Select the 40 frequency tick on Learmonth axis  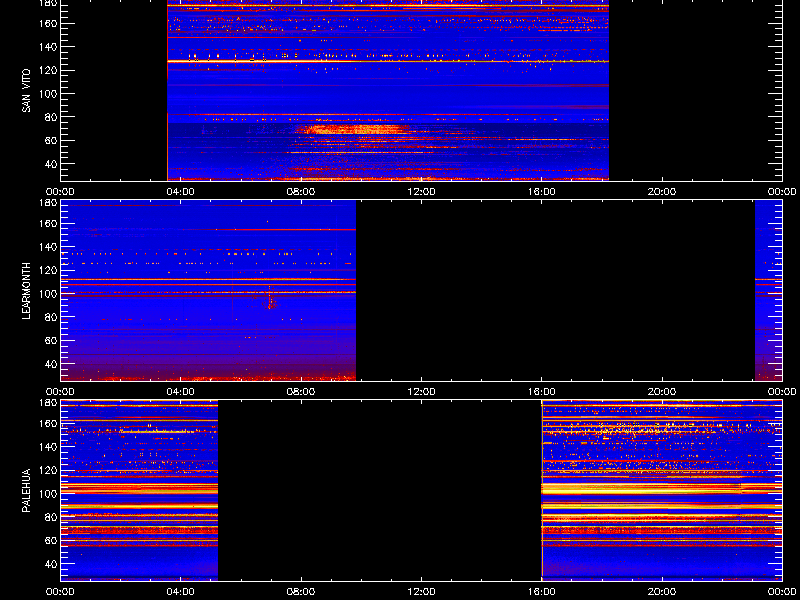52,364
